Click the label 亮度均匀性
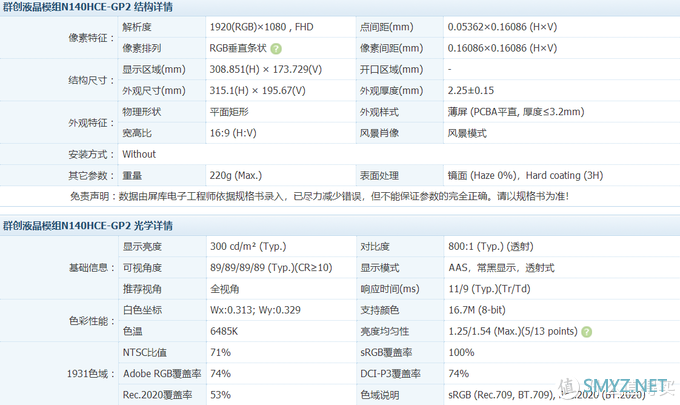 point(385,331)
